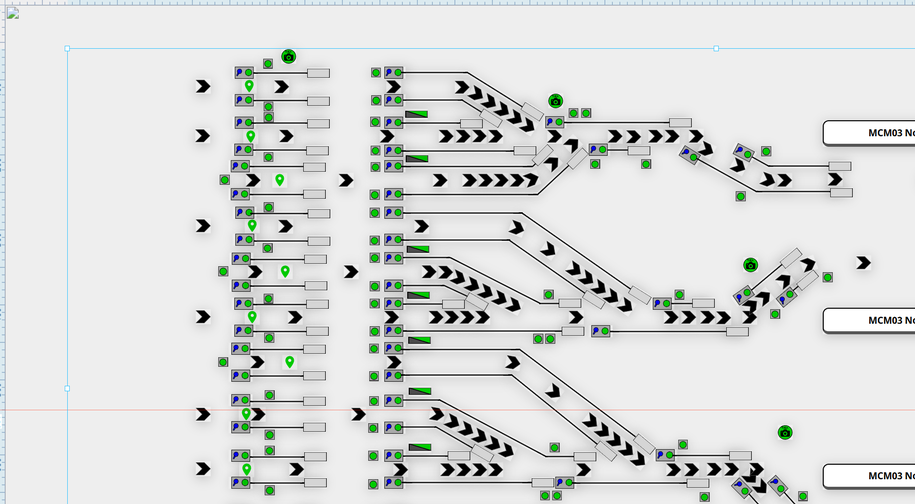Click the broken image icon in top-left corner

point(13,13)
